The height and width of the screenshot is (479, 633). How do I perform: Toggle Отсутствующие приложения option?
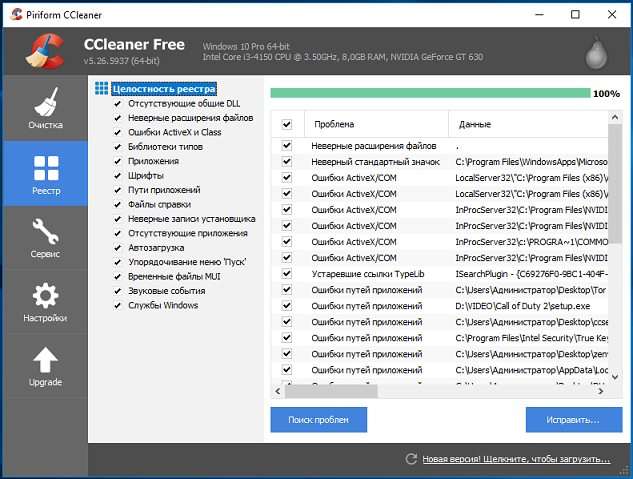pos(117,233)
